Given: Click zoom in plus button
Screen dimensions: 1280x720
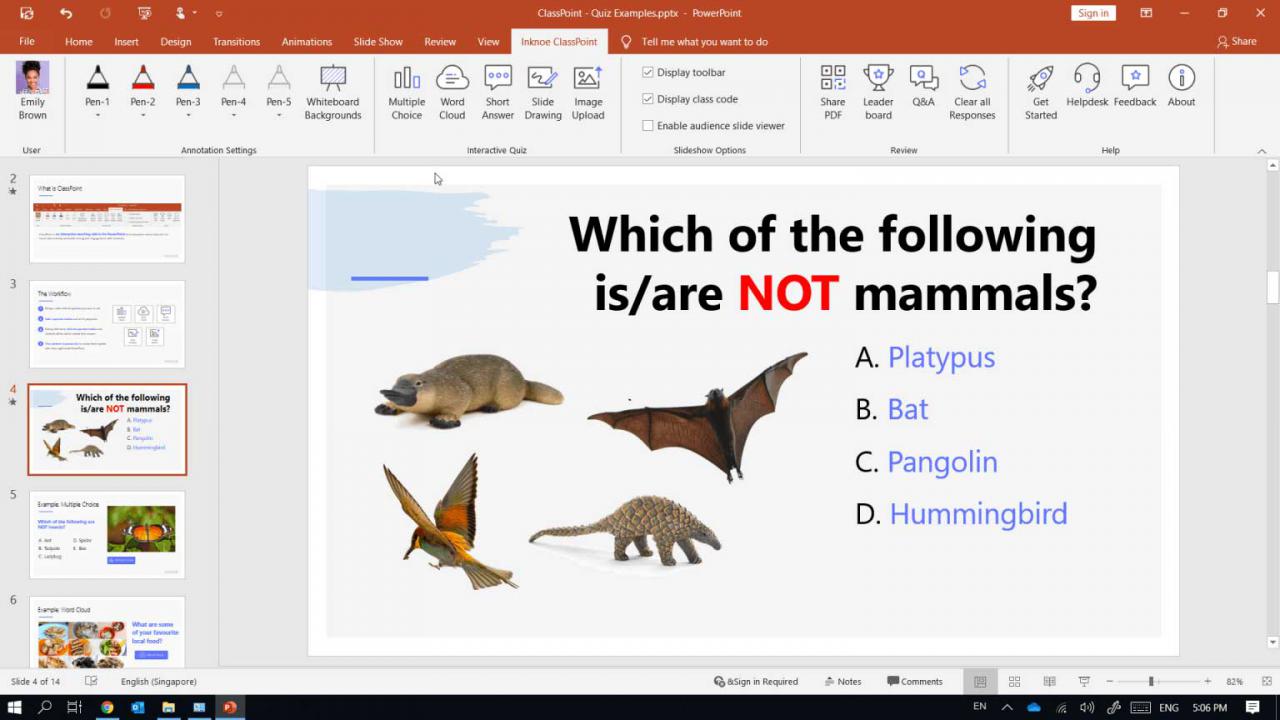Looking at the screenshot, I should pos(1207,681).
